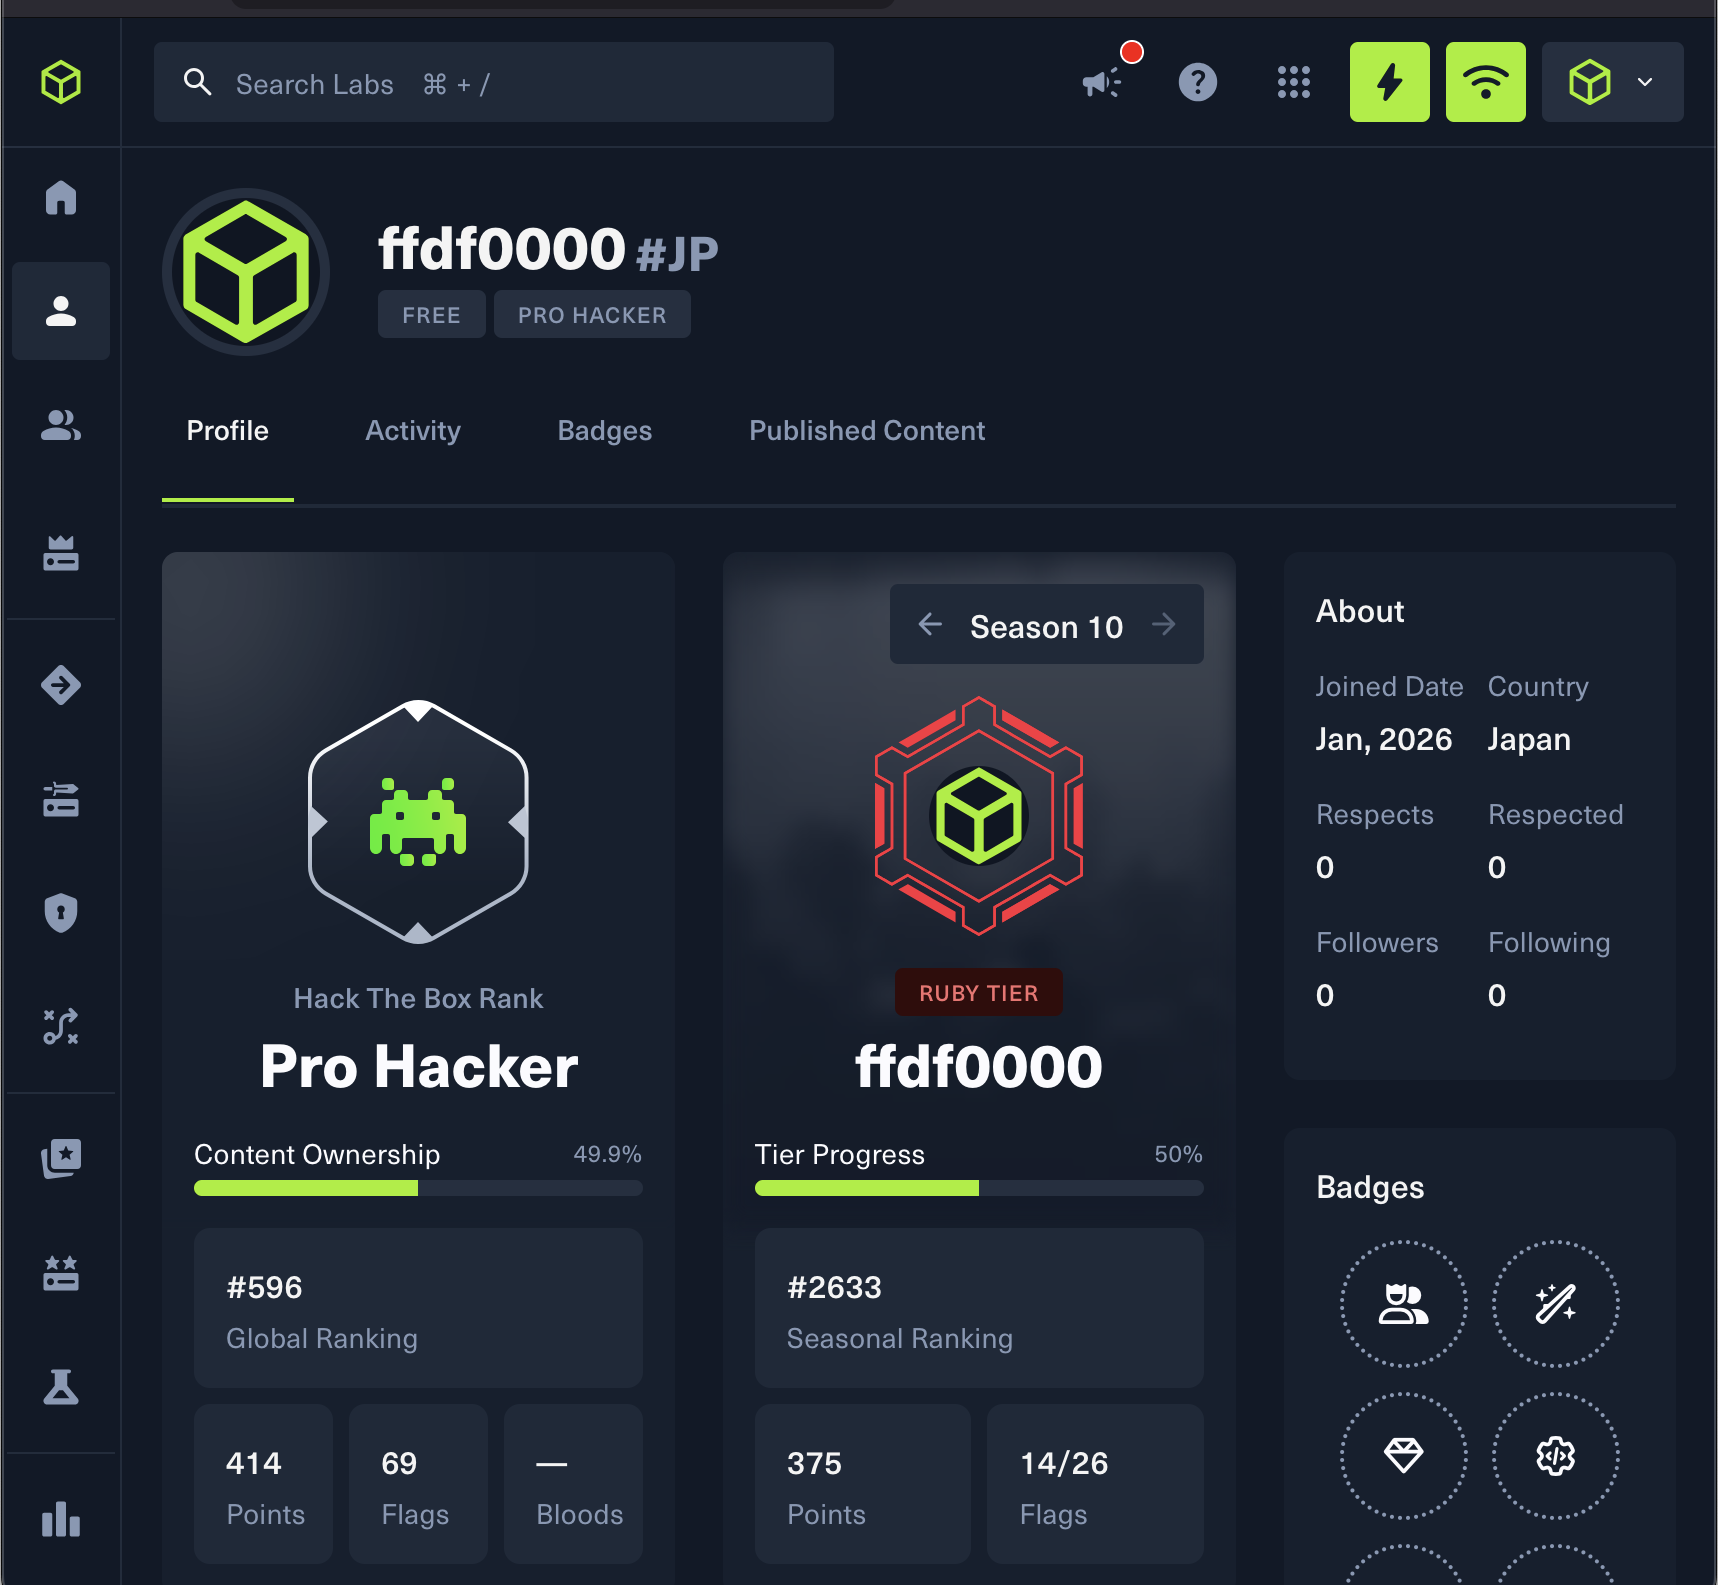The height and width of the screenshot is (1585, 1718).
Task: Click the Ruby tier hexagon emblem
Action: pos(979,816)
